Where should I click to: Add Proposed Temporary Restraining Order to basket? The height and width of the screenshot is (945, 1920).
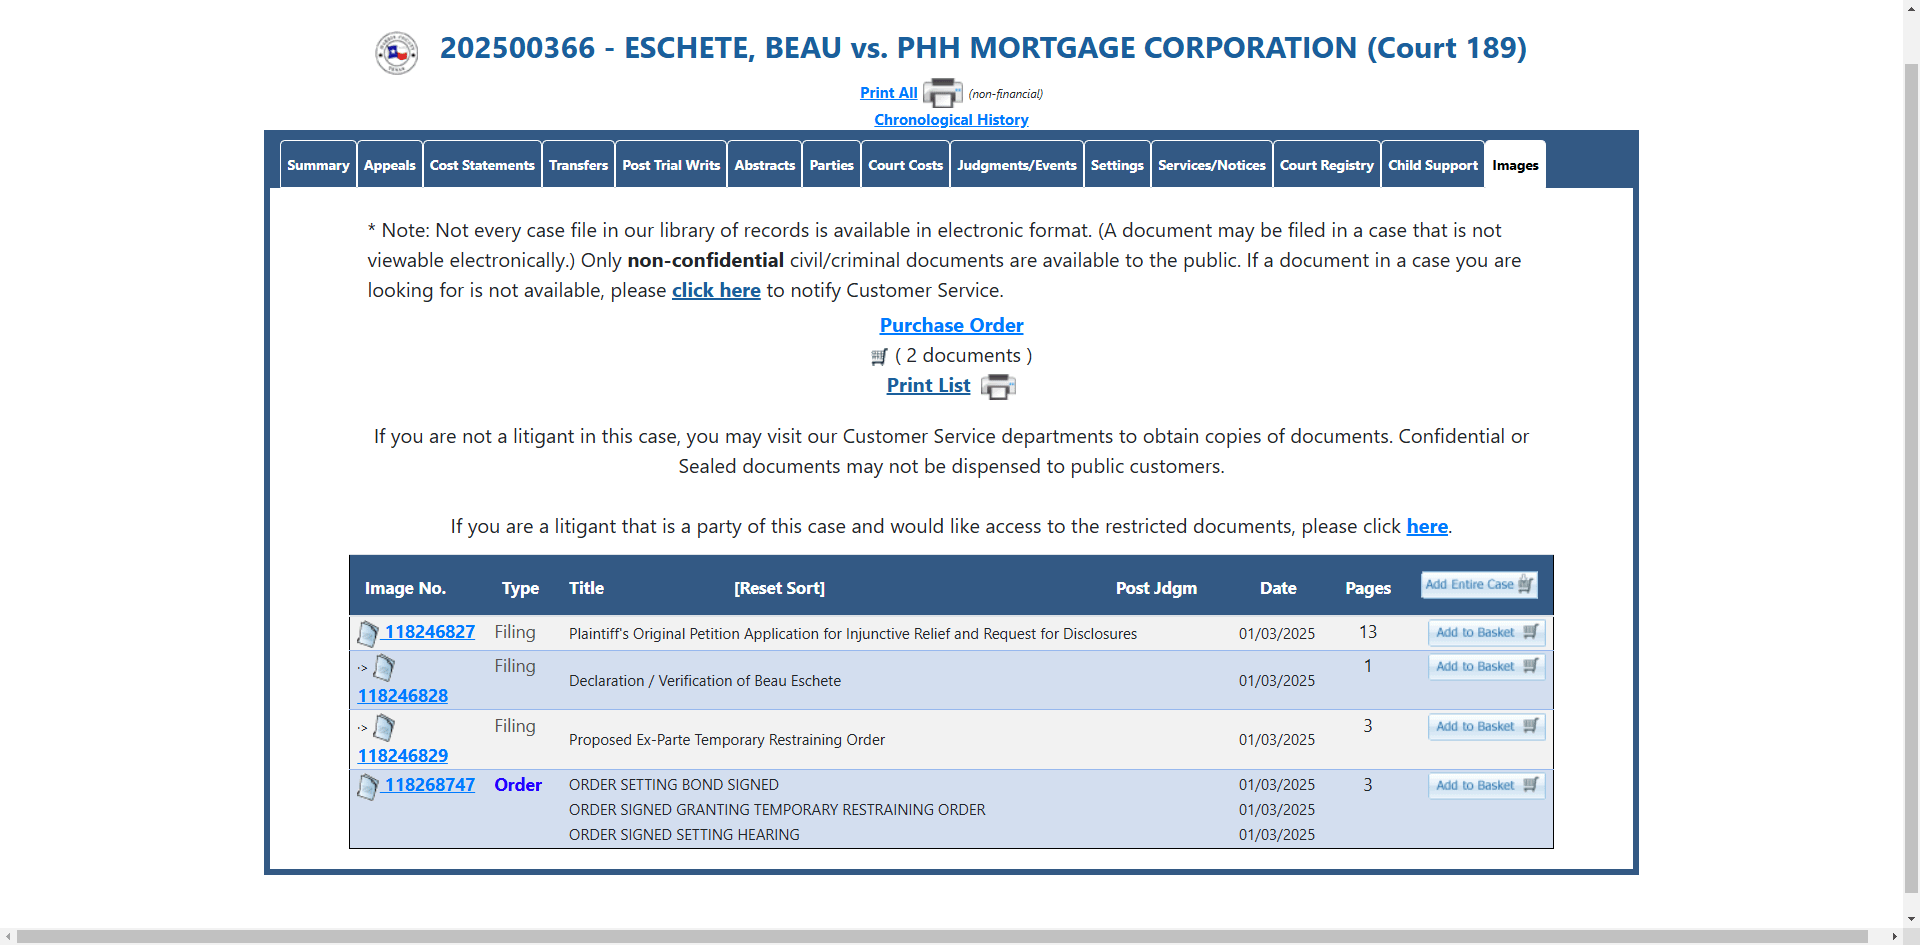(x=1486, y=726)
